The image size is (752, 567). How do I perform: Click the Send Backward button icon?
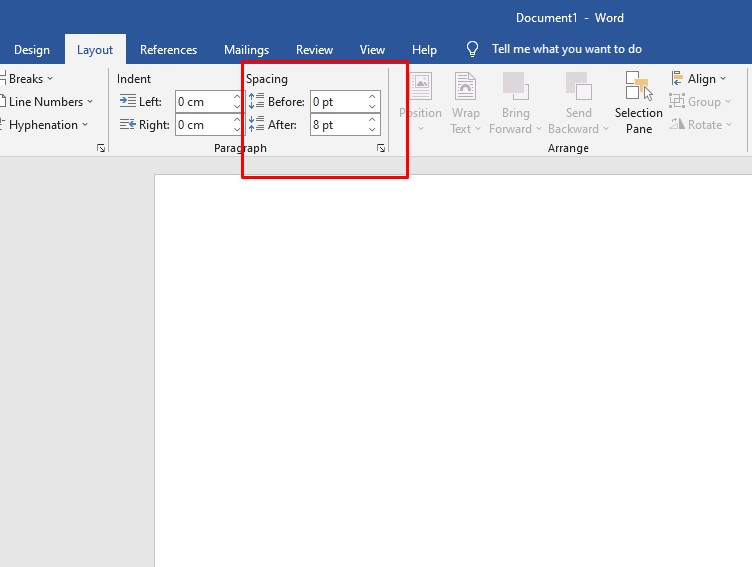pyautogui.click(x=579, y=86)
